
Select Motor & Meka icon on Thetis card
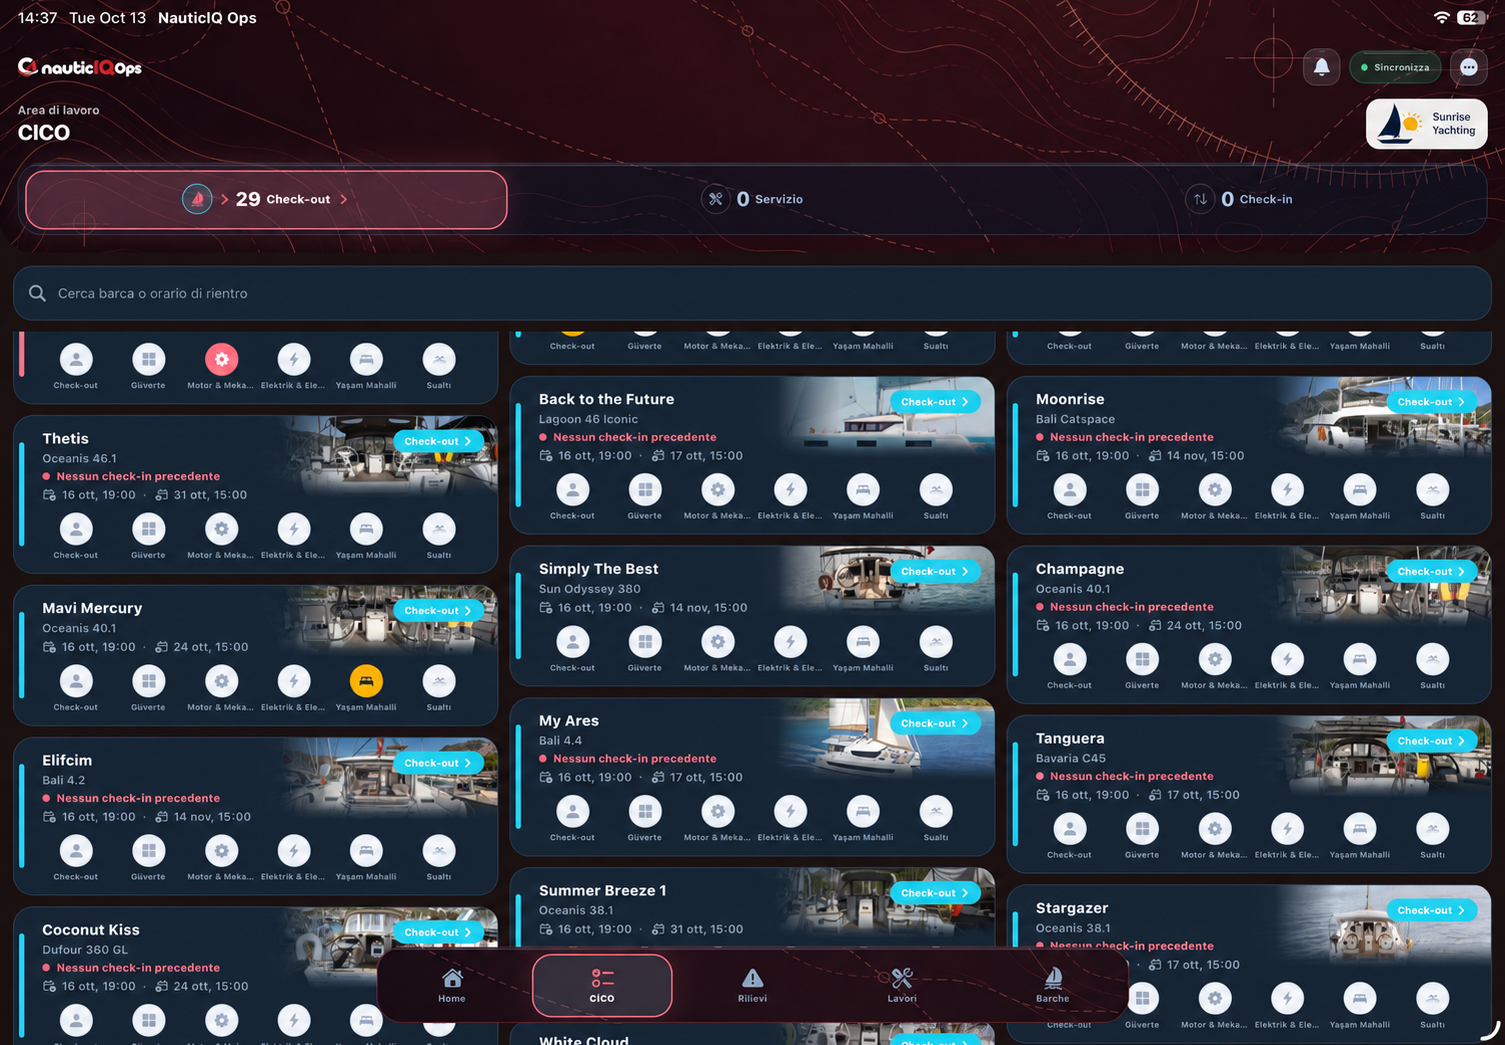pyautogui.click(x=221, y=529)
